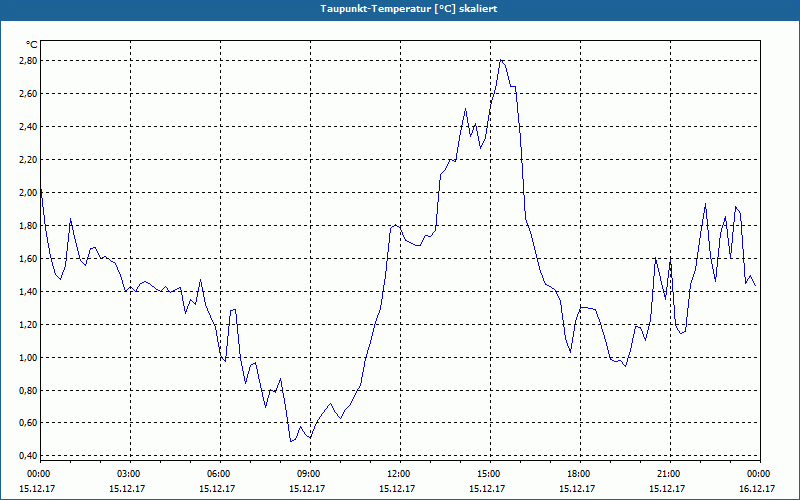Click the "15.12.17" date under 03:00

pyautogui.click(x=128, y=488)
